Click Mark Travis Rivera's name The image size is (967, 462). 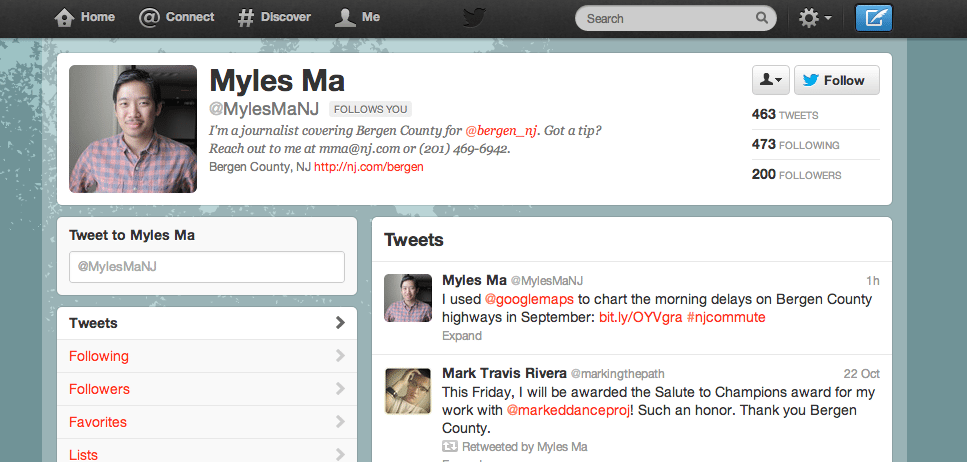tap(504, 373)
